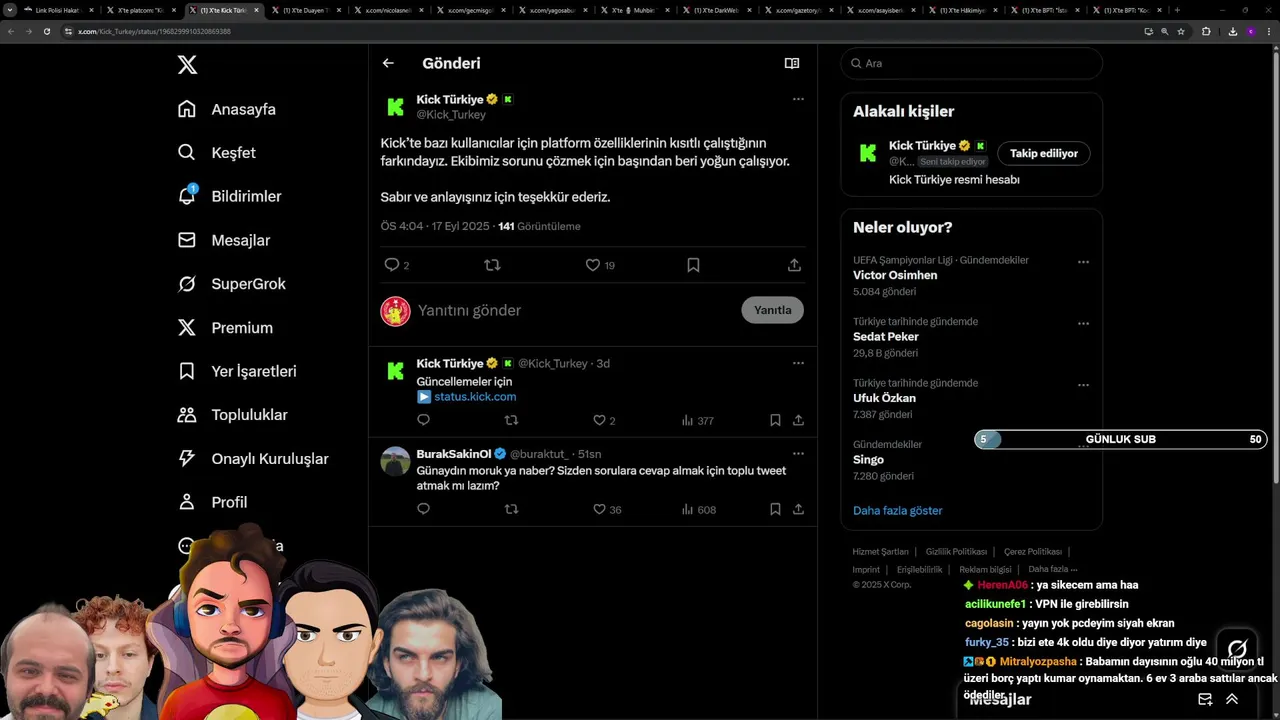Screen dimensions: 1280x720
Task: Open SuperGrok in the sidebar
Action: [232, 284]
